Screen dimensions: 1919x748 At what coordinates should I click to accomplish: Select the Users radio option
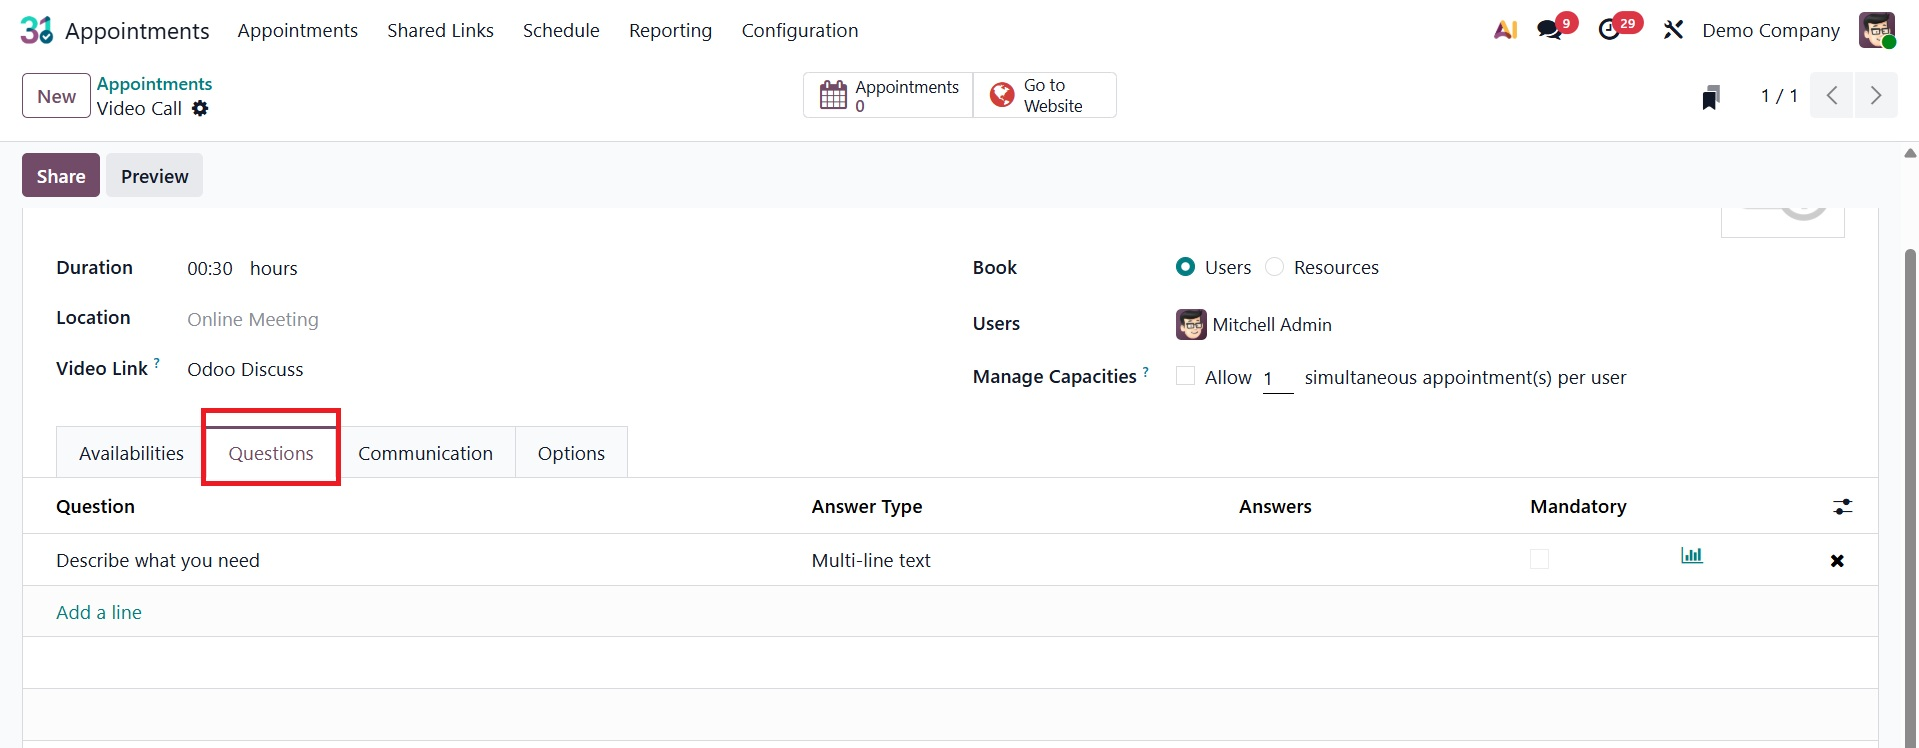[x=1185, y=267]
